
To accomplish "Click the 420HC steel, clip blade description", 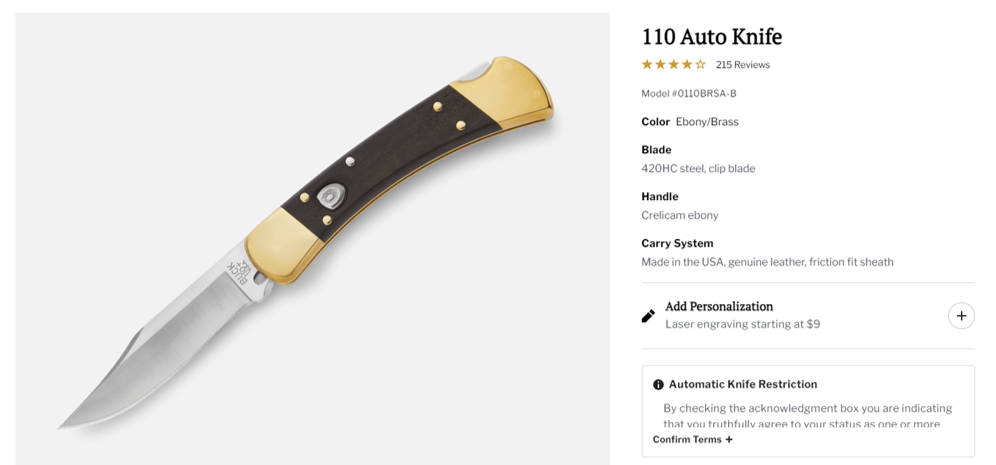I will 698,168.
